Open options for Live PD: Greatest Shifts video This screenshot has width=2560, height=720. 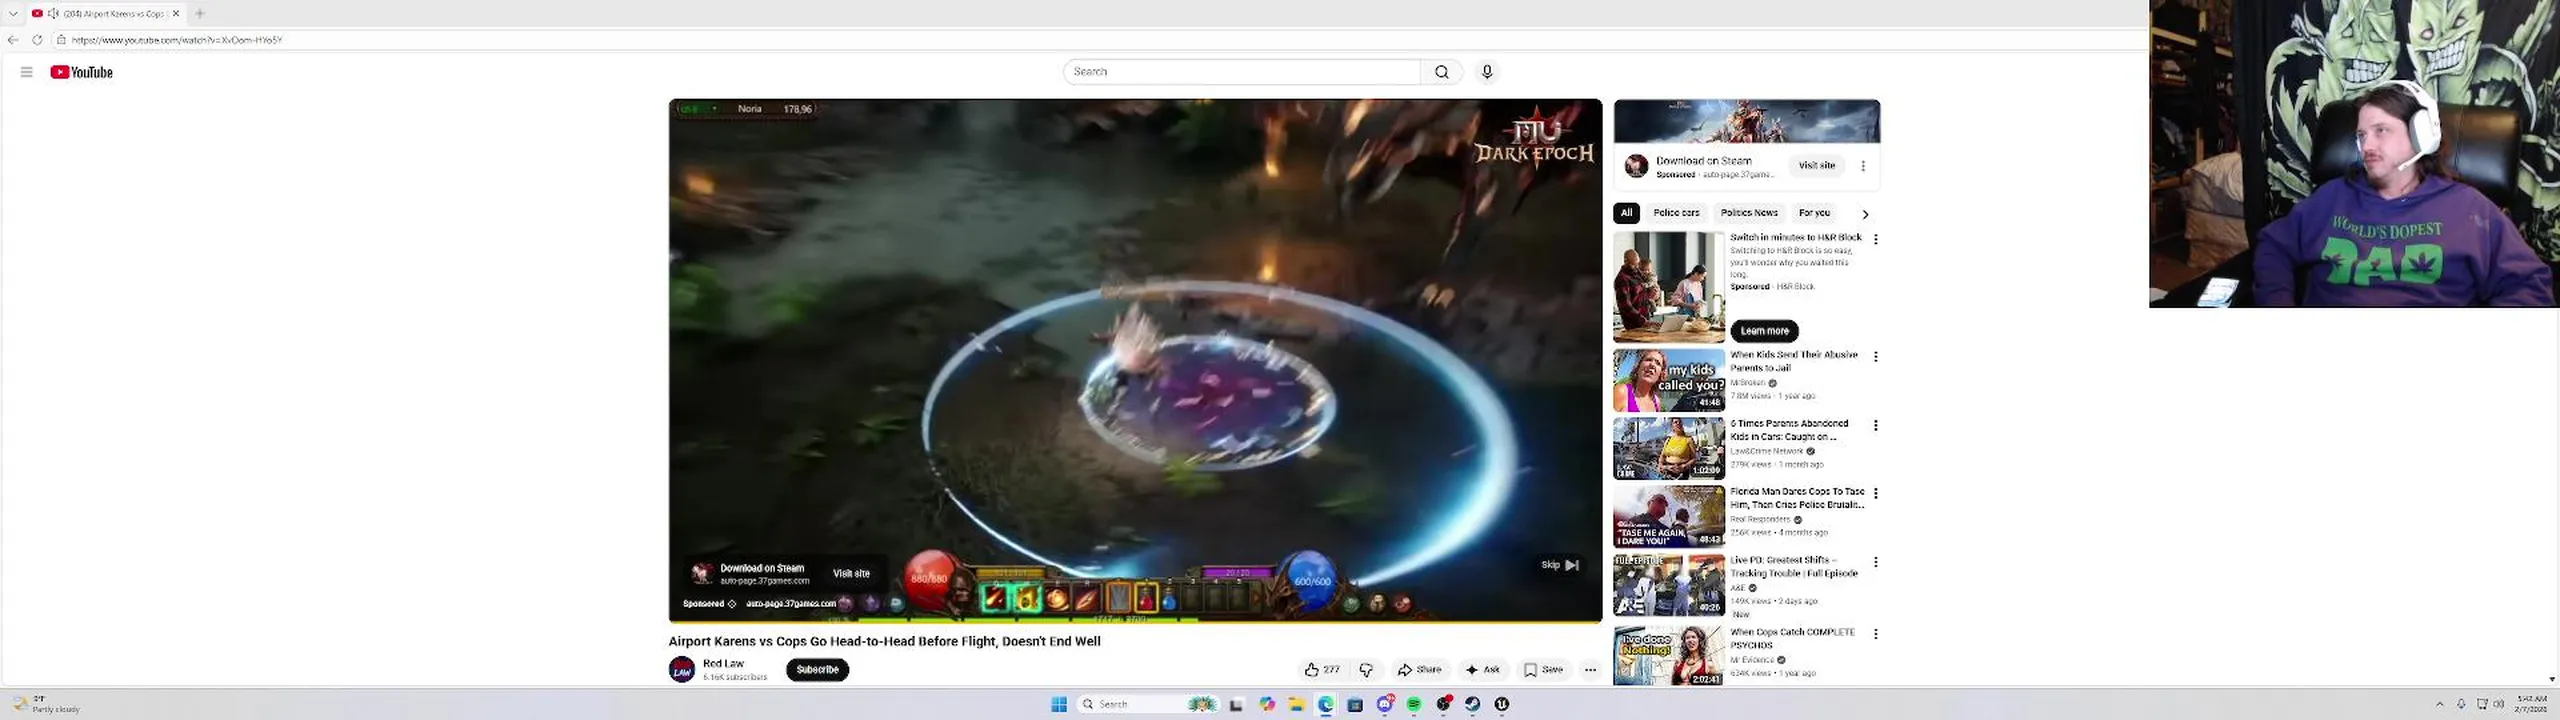click(1876, 562)
